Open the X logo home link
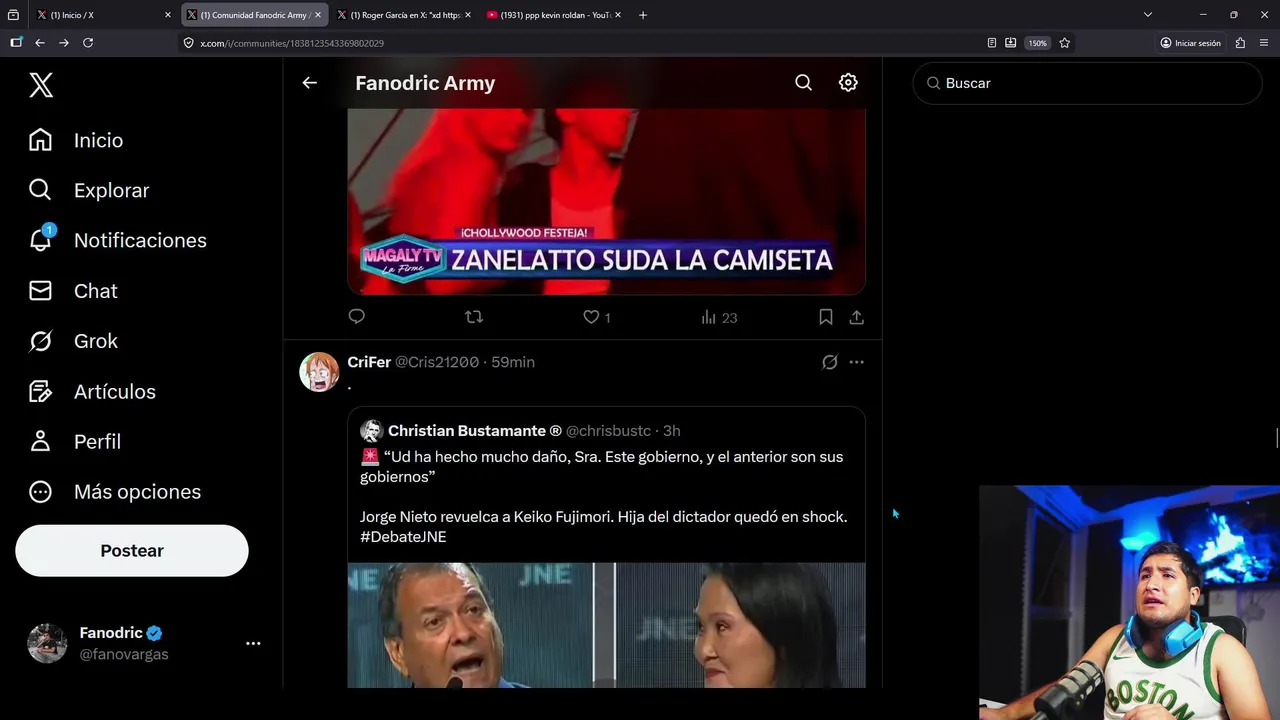The width and height of the screenshot is (1280, 720). (41, 85)
